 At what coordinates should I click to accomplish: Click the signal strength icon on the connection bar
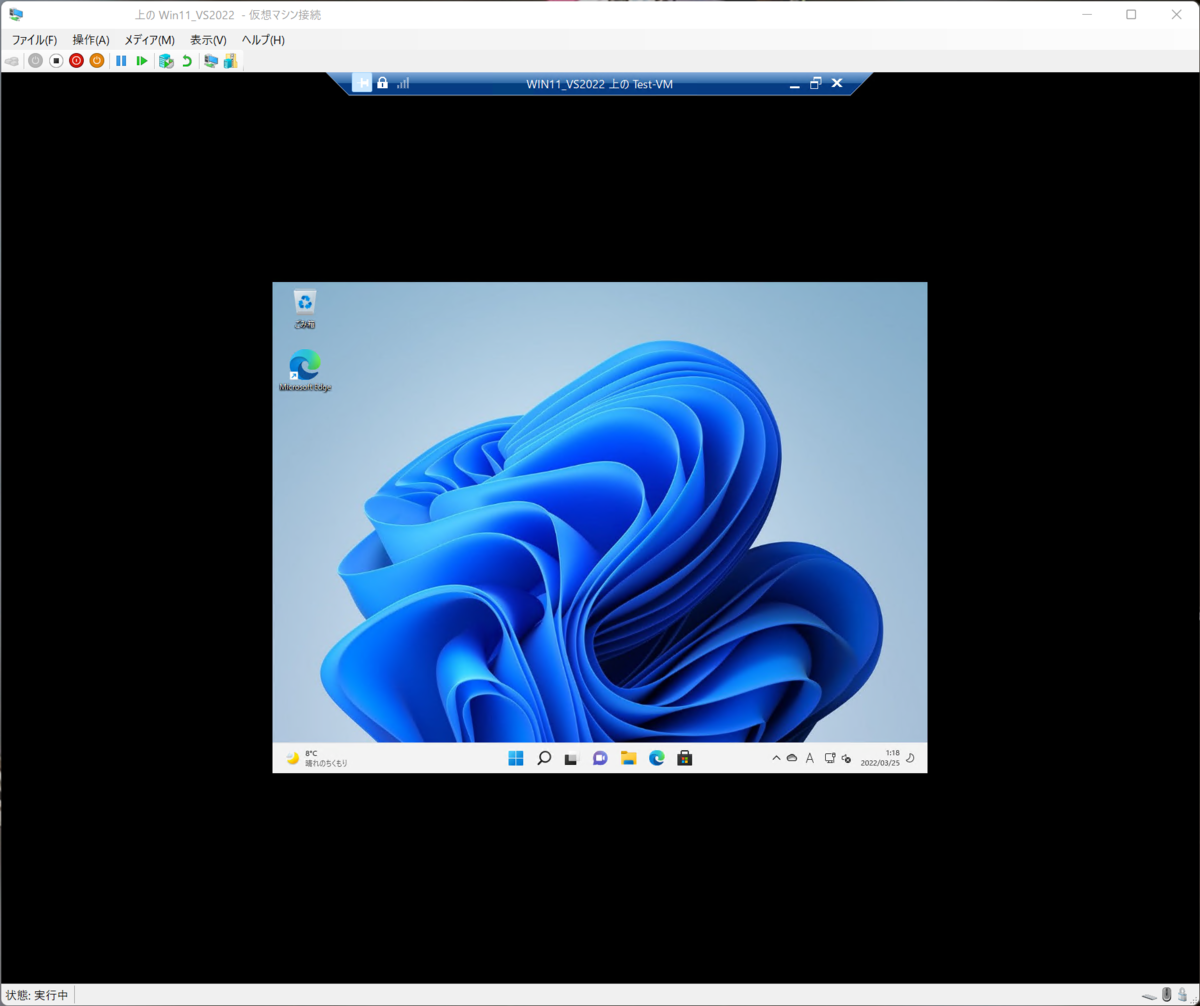click(403, 83)
